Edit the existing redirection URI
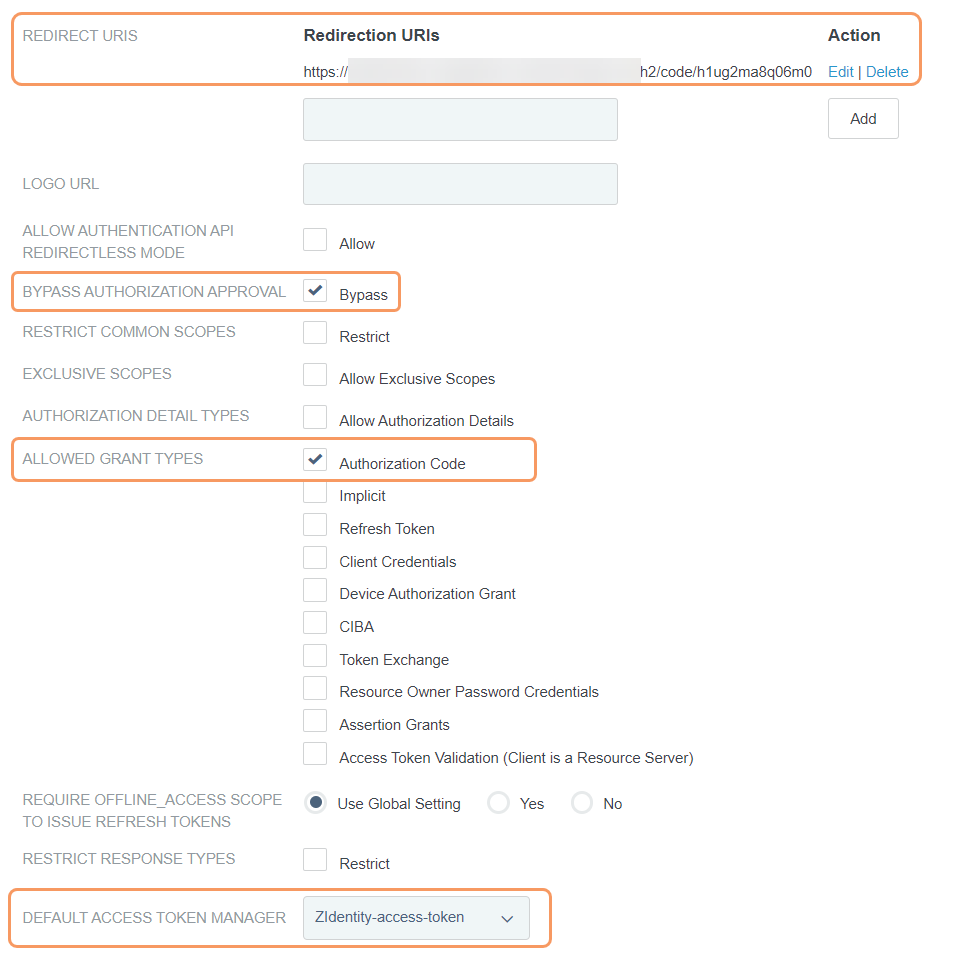This screenshot has width=962, height=955. pyautogui.click(x=840, y=71)
